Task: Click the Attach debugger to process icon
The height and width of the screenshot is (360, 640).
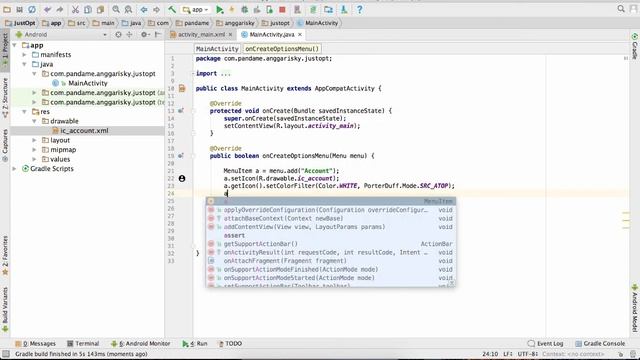Action: coord(269,9)
